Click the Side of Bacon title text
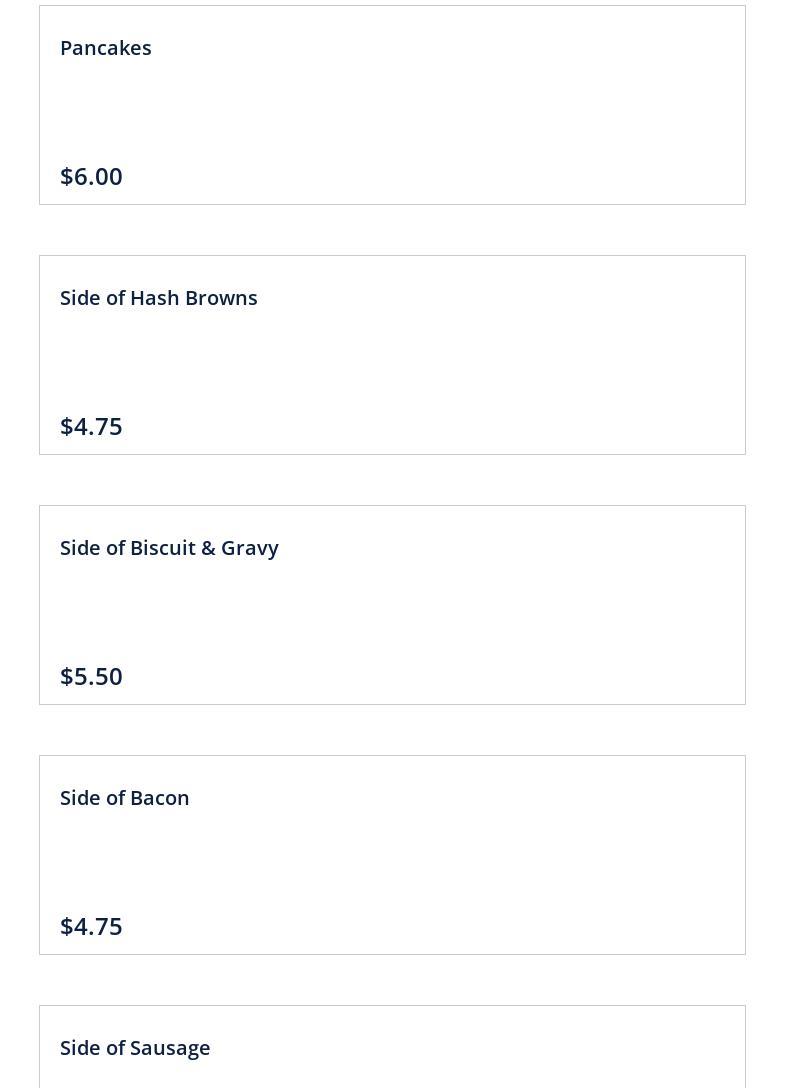Viewport: 785px width, 1088px height. (x=125, y=798)
